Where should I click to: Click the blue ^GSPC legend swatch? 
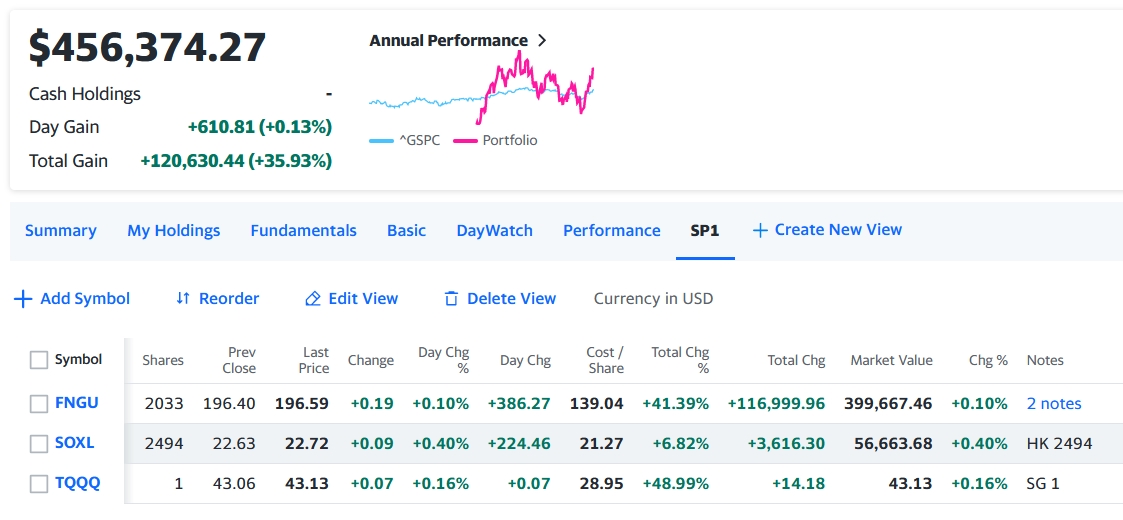coord(381,141)
